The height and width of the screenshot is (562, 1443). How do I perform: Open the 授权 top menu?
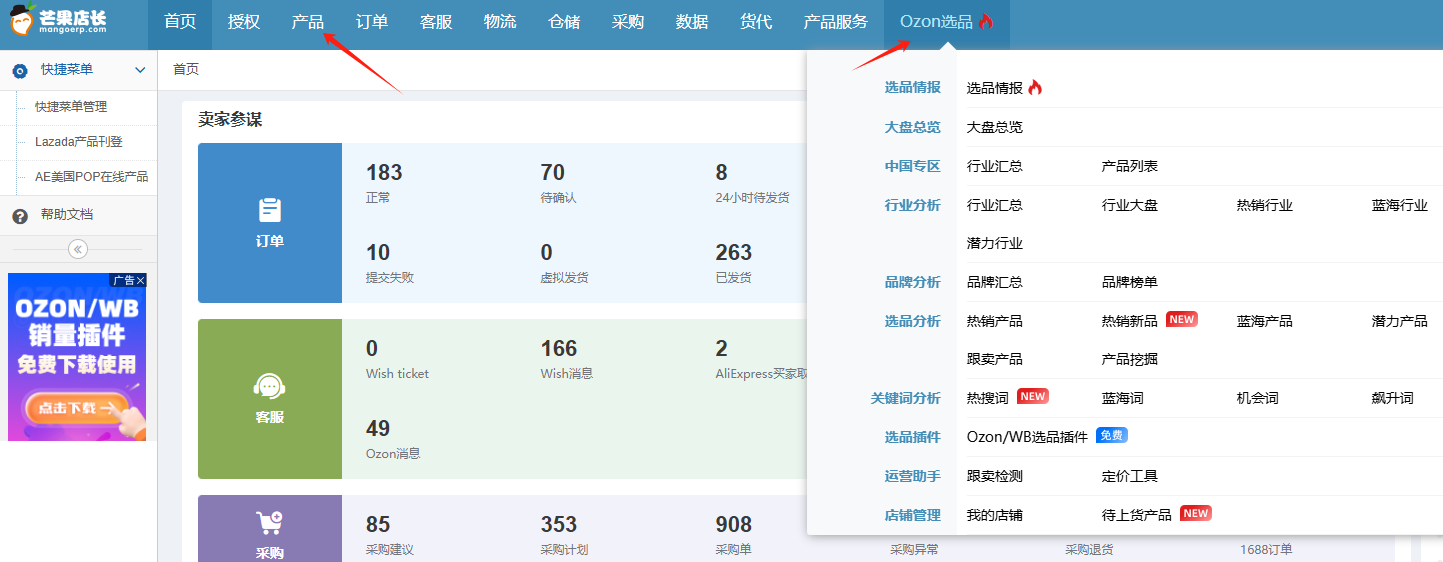click(244, 22)
